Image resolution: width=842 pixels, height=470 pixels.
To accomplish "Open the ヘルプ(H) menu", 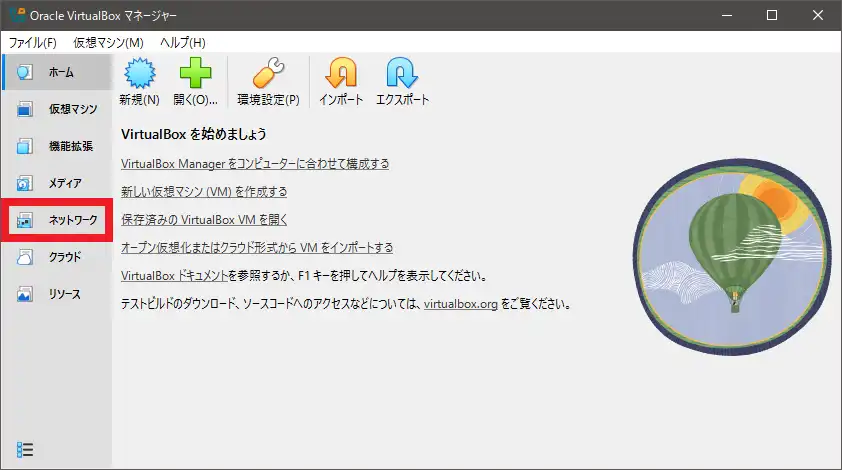I will pyautogui.click(x=183, y=42).
